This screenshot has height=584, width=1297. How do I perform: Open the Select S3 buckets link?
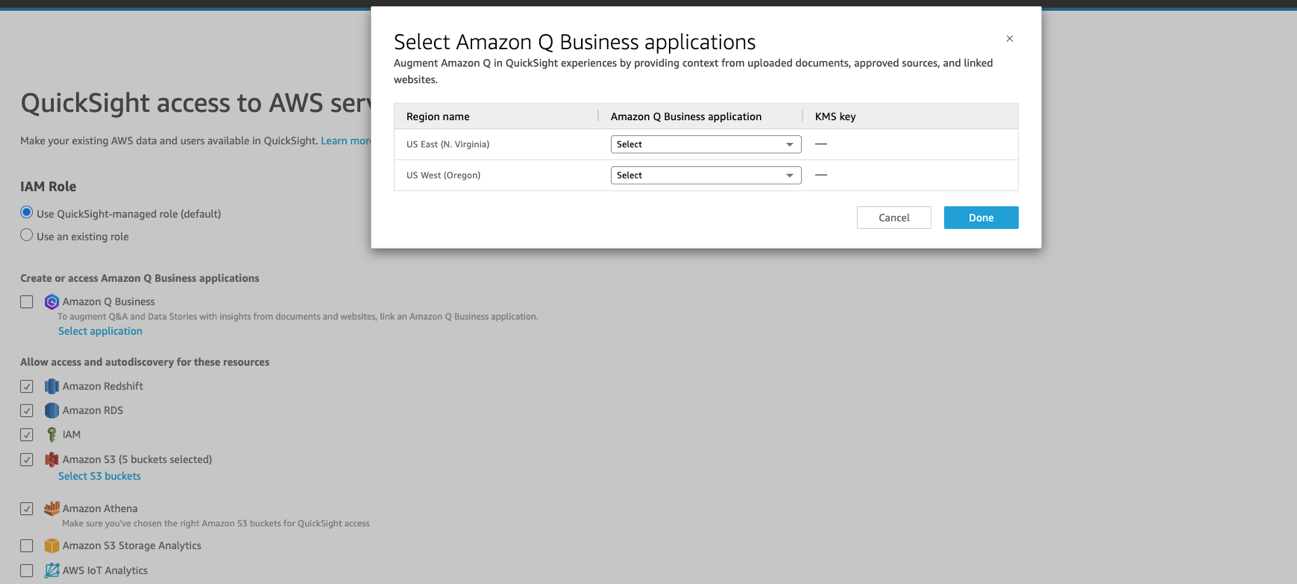[x=99, y=476]
